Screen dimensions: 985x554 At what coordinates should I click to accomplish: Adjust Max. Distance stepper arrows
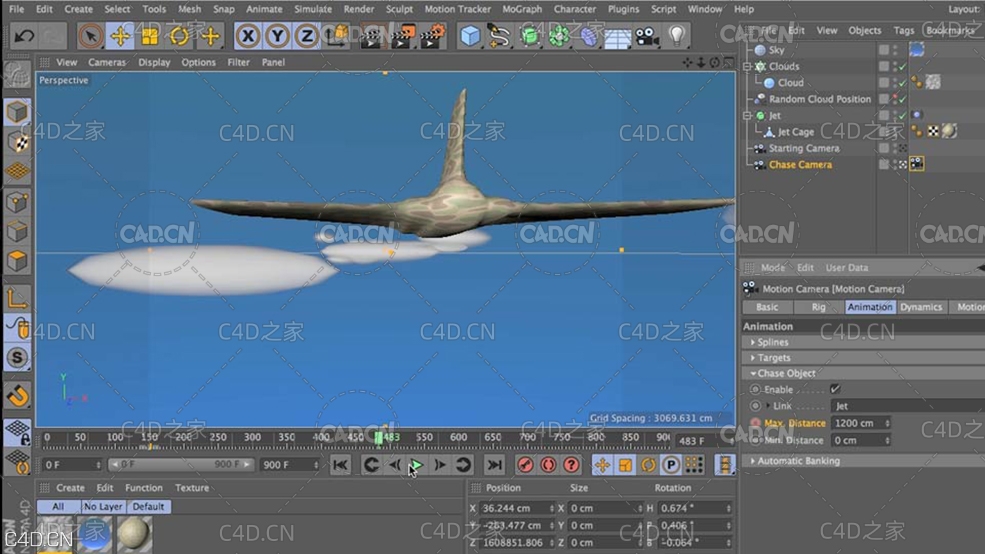(x=888, y=423)
